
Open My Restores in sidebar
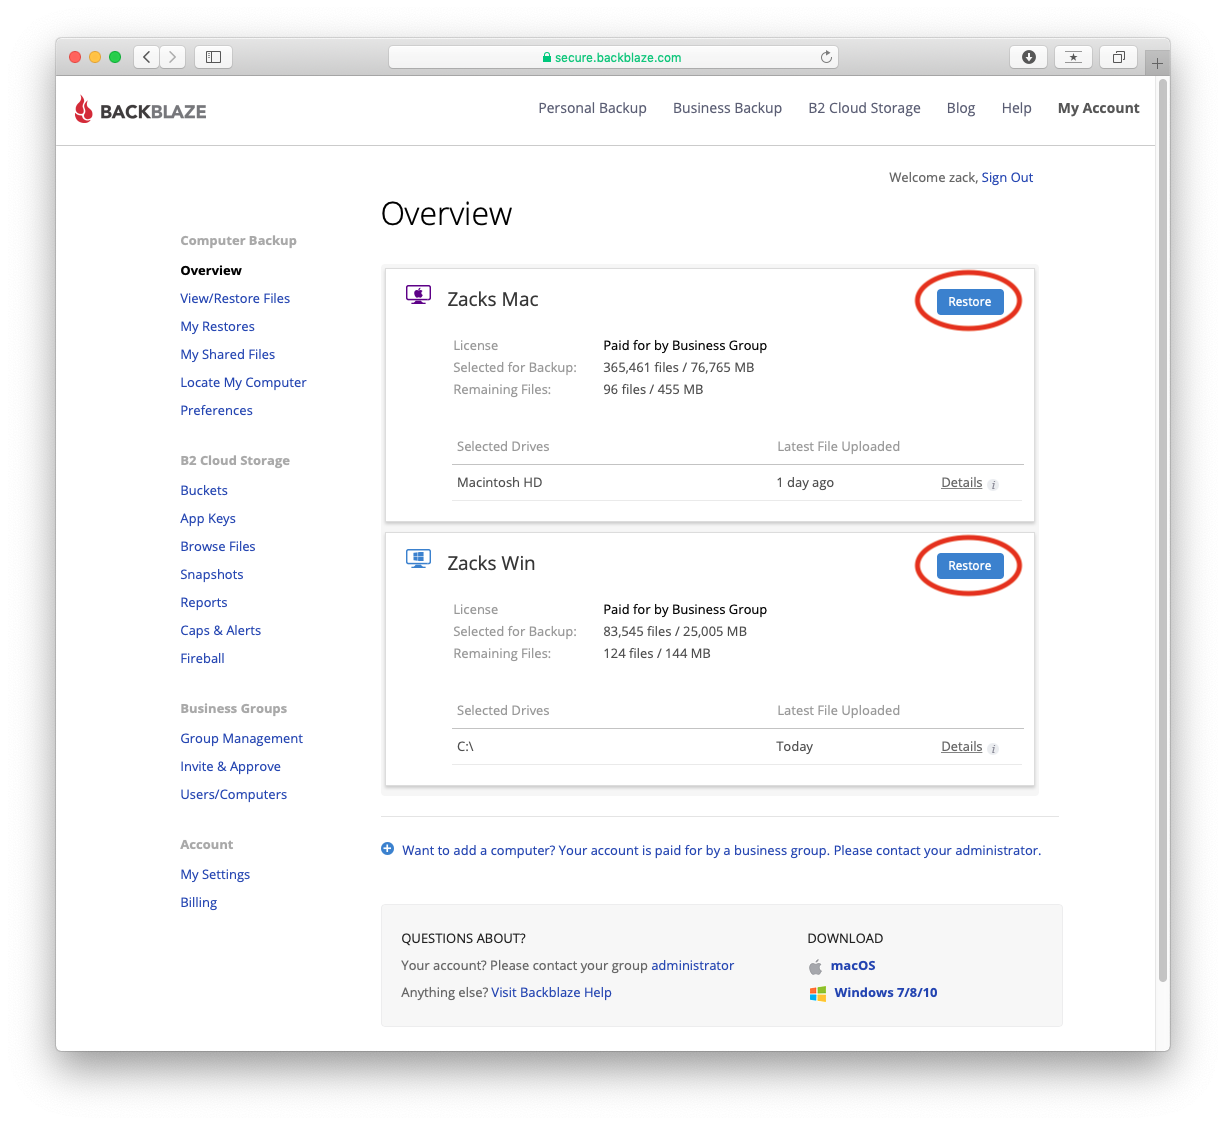[217, 326]
